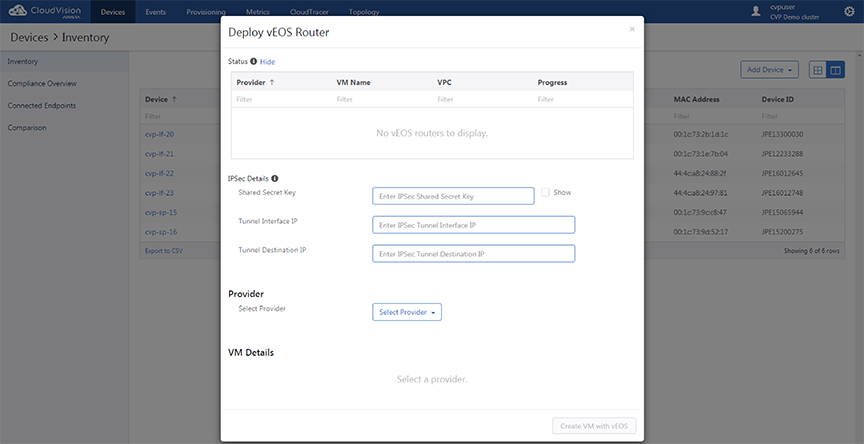Click the cvpuser profile icon

tap(756, 11)
